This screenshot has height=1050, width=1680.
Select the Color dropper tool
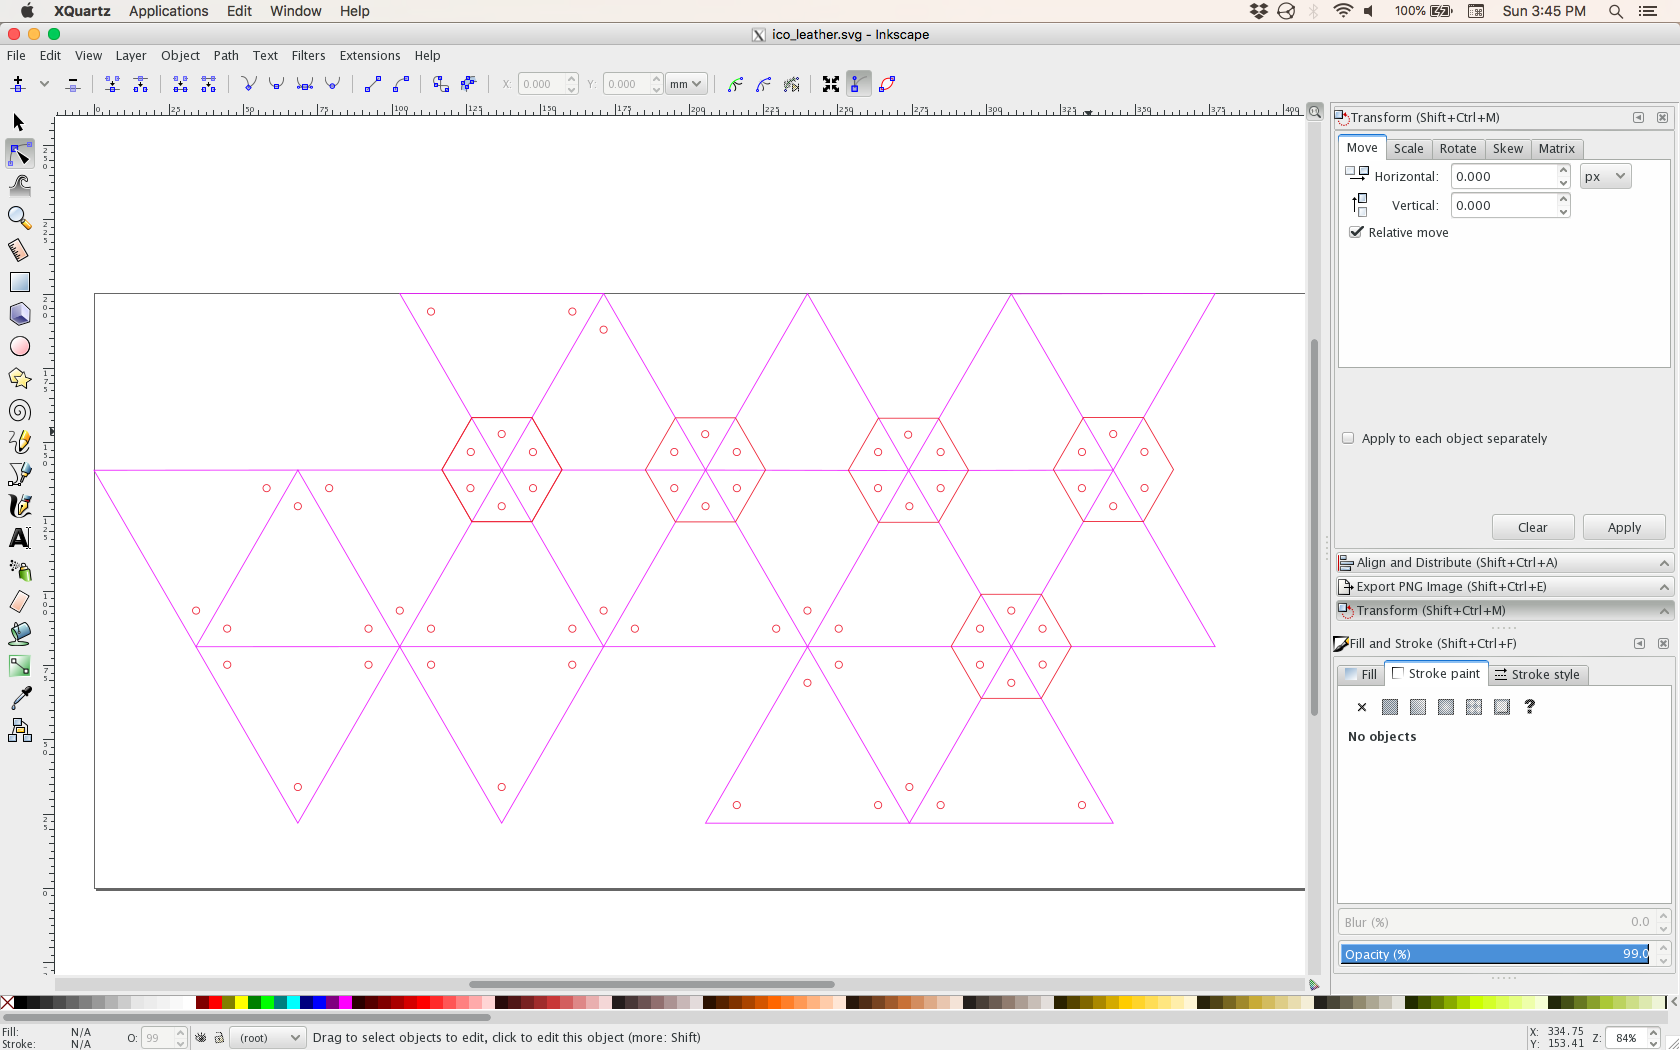tap(19, 698)
